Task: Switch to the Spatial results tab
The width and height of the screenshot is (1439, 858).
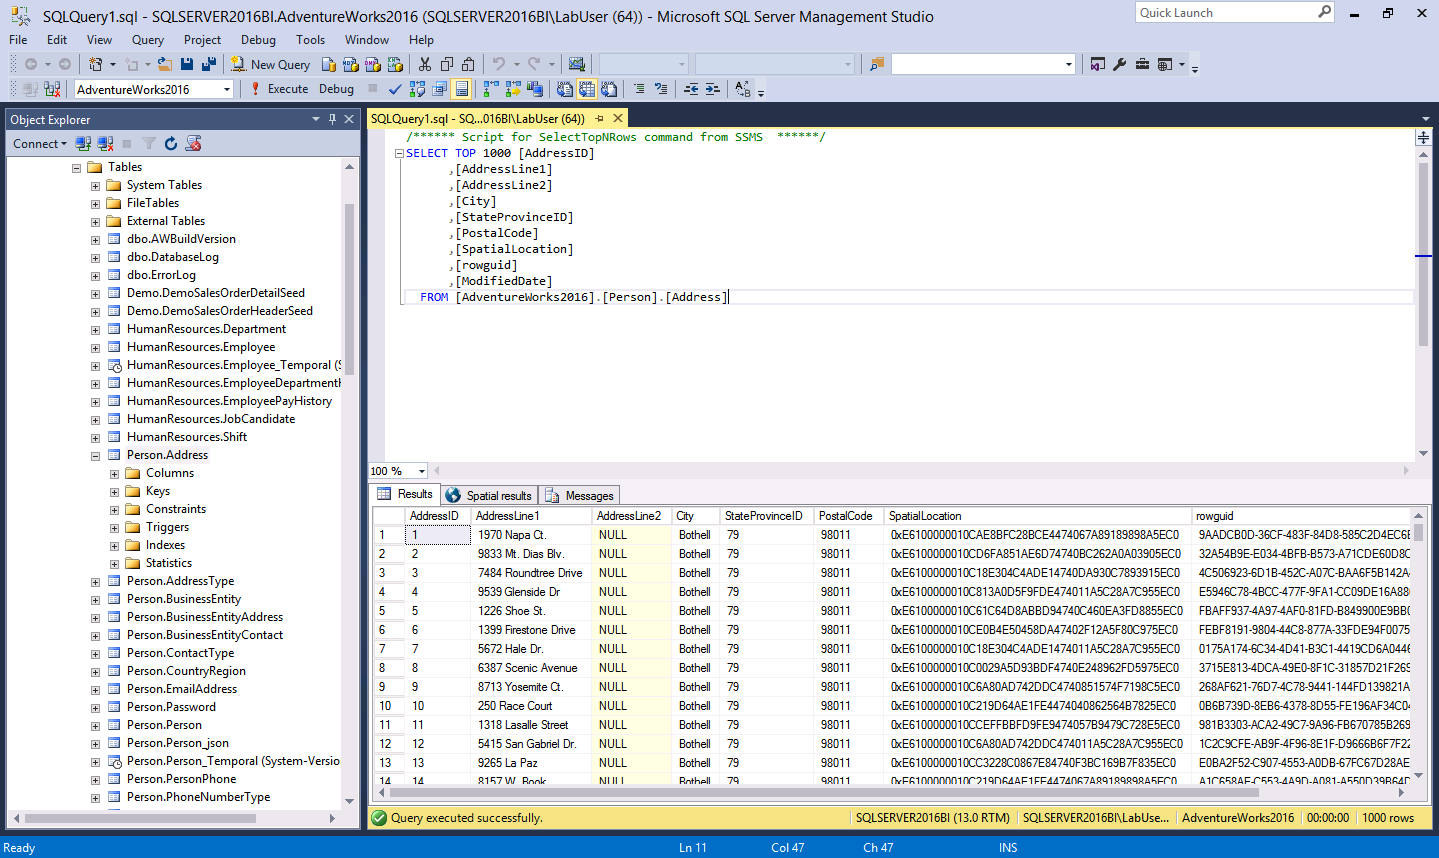Action: tap(488, 495)
